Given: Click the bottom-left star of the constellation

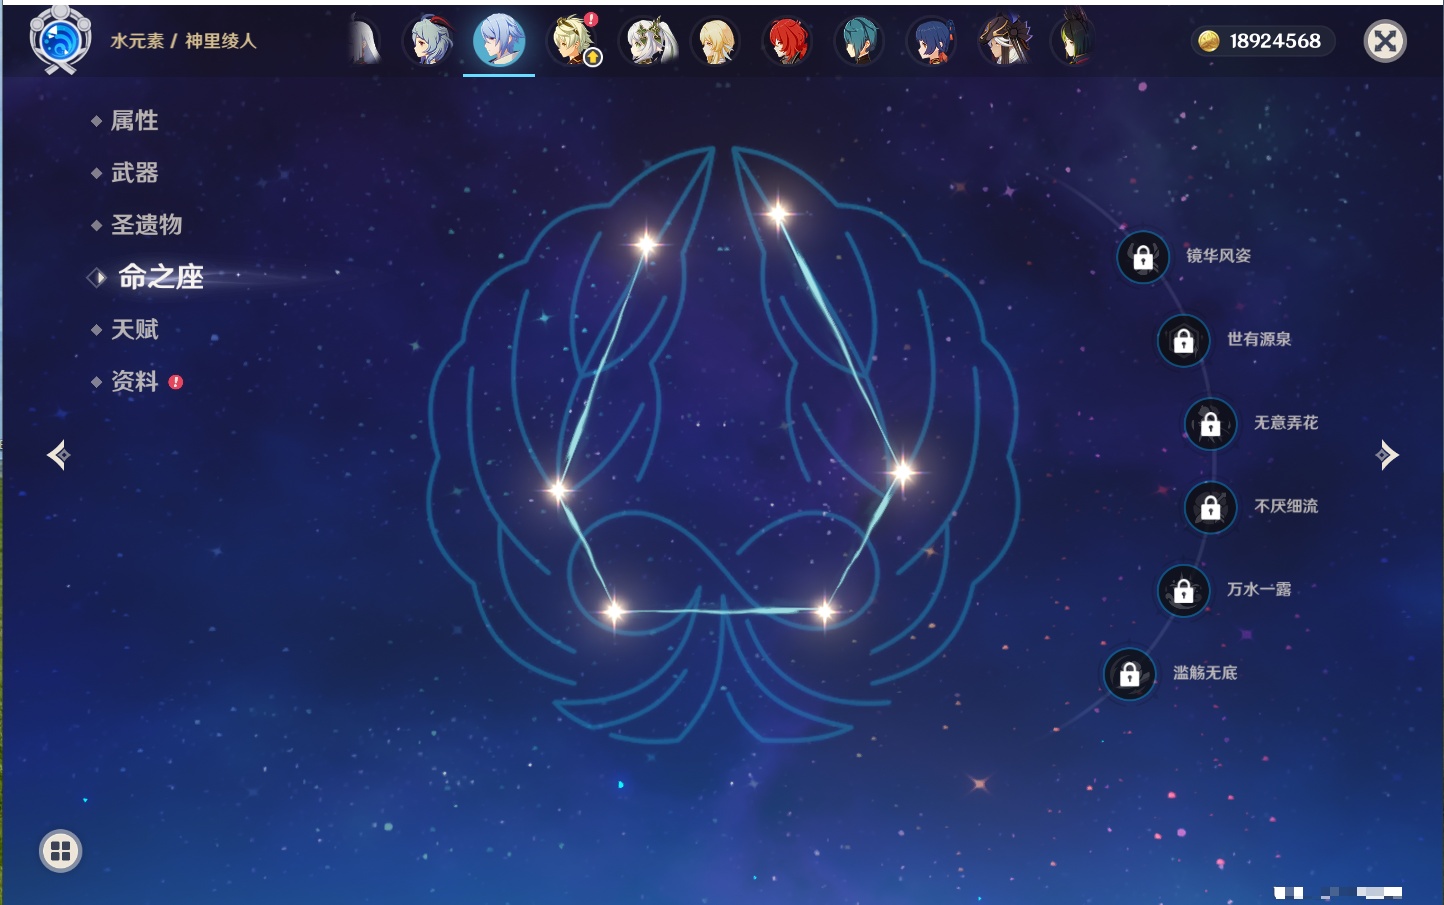Looking at the screenshot, I should point(614,610).
